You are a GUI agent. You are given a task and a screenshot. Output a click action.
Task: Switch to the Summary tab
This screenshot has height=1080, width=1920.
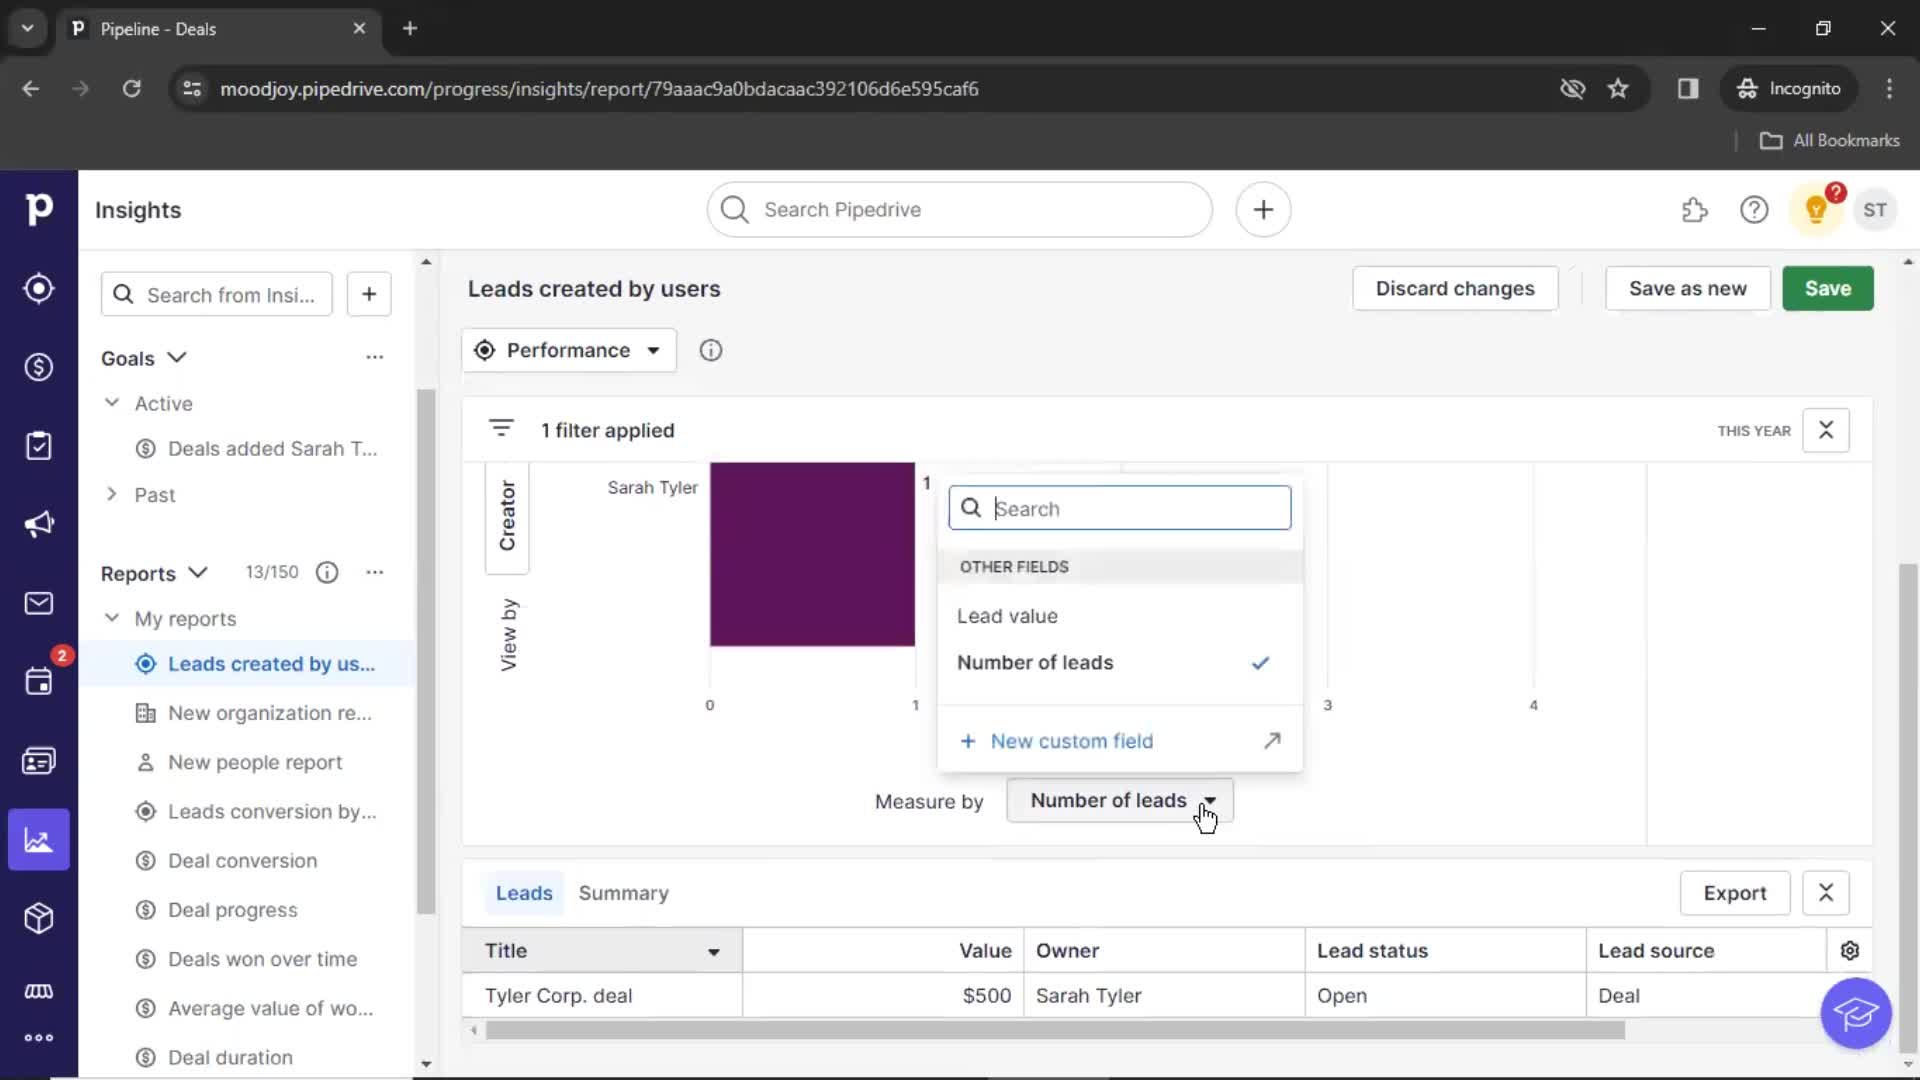click(x=622, y=893)
